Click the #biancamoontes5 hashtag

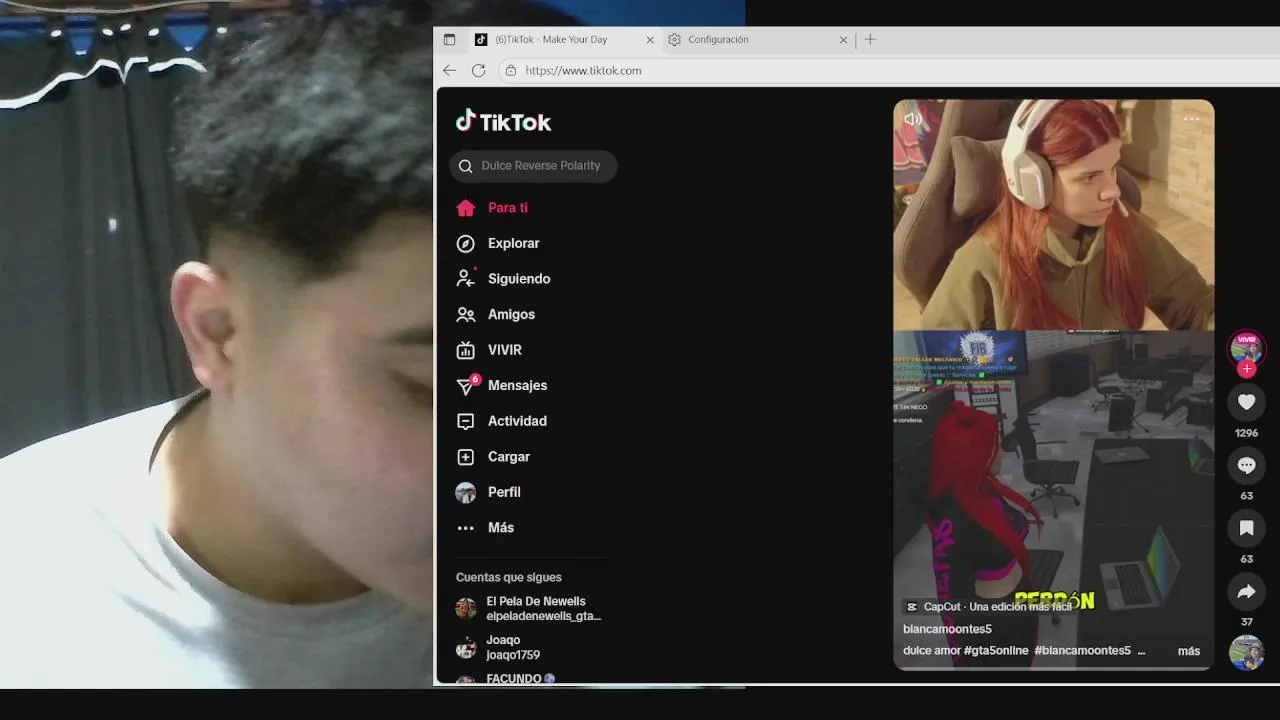pyautogui.click(x=1082, y=651)
